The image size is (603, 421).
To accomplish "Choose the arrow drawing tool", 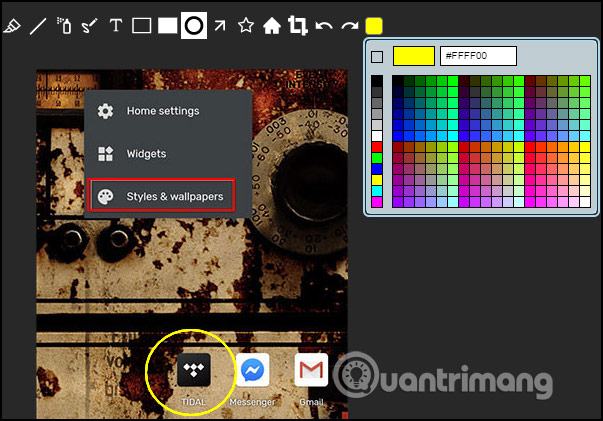I will point(220,26).
